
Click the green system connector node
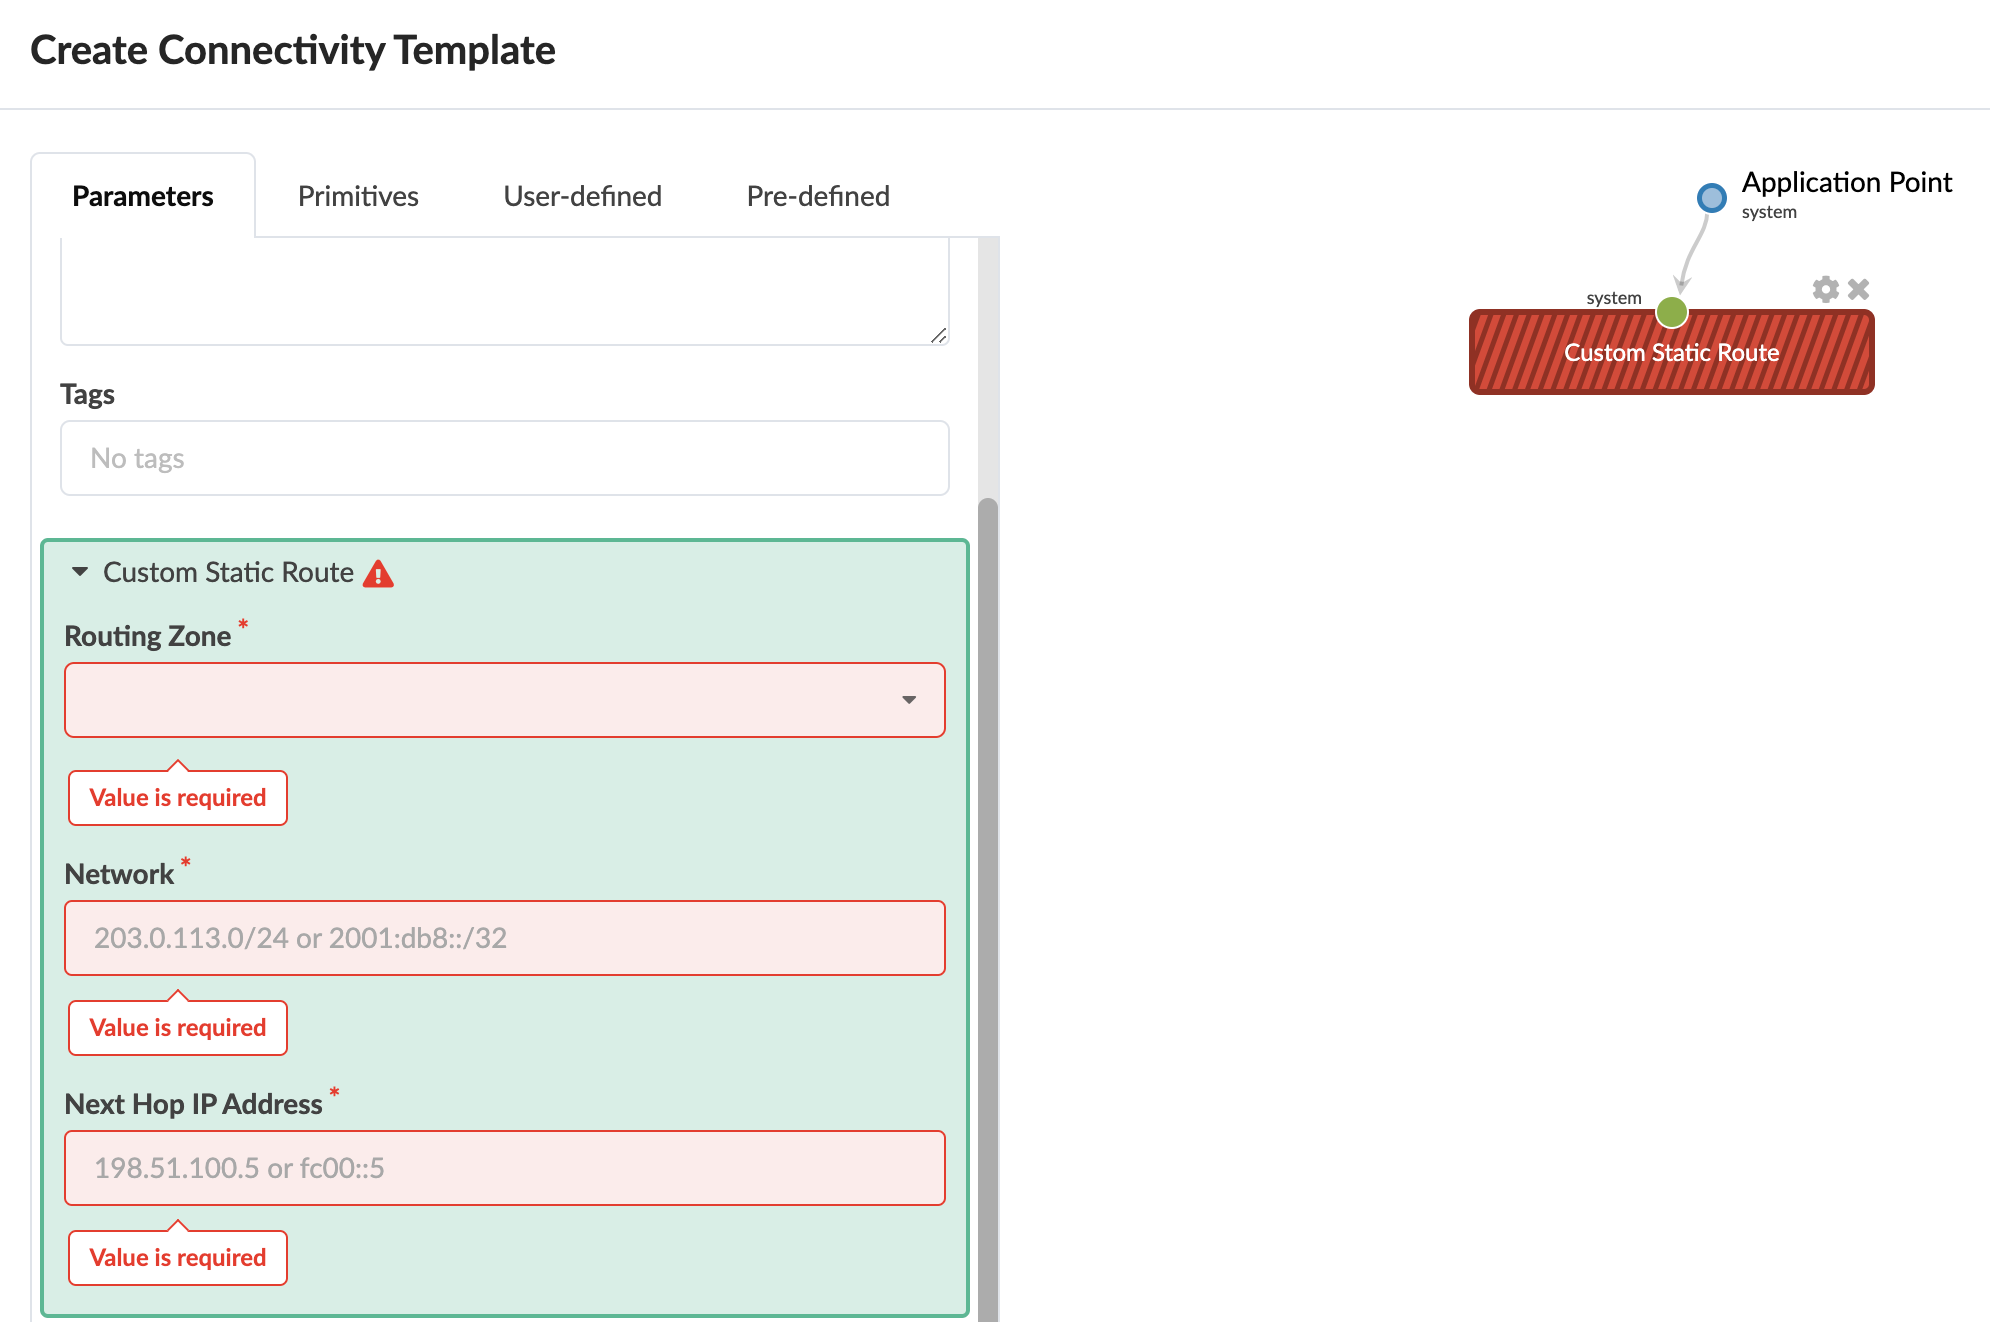tap(1671, 312)
